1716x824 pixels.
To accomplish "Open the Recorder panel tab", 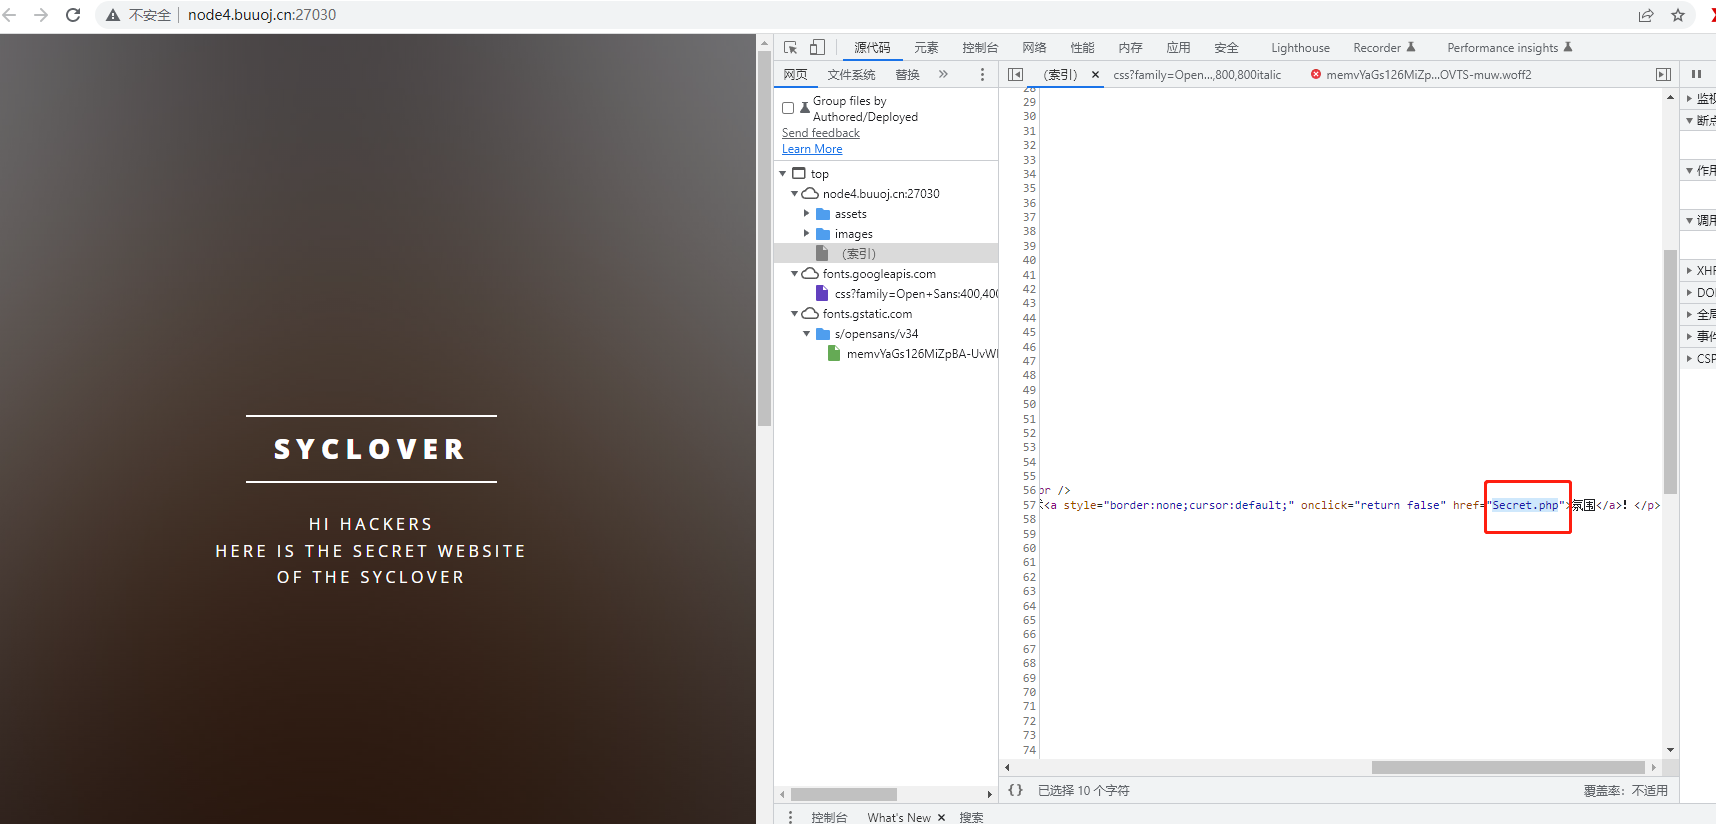I will pos(1384,47).
